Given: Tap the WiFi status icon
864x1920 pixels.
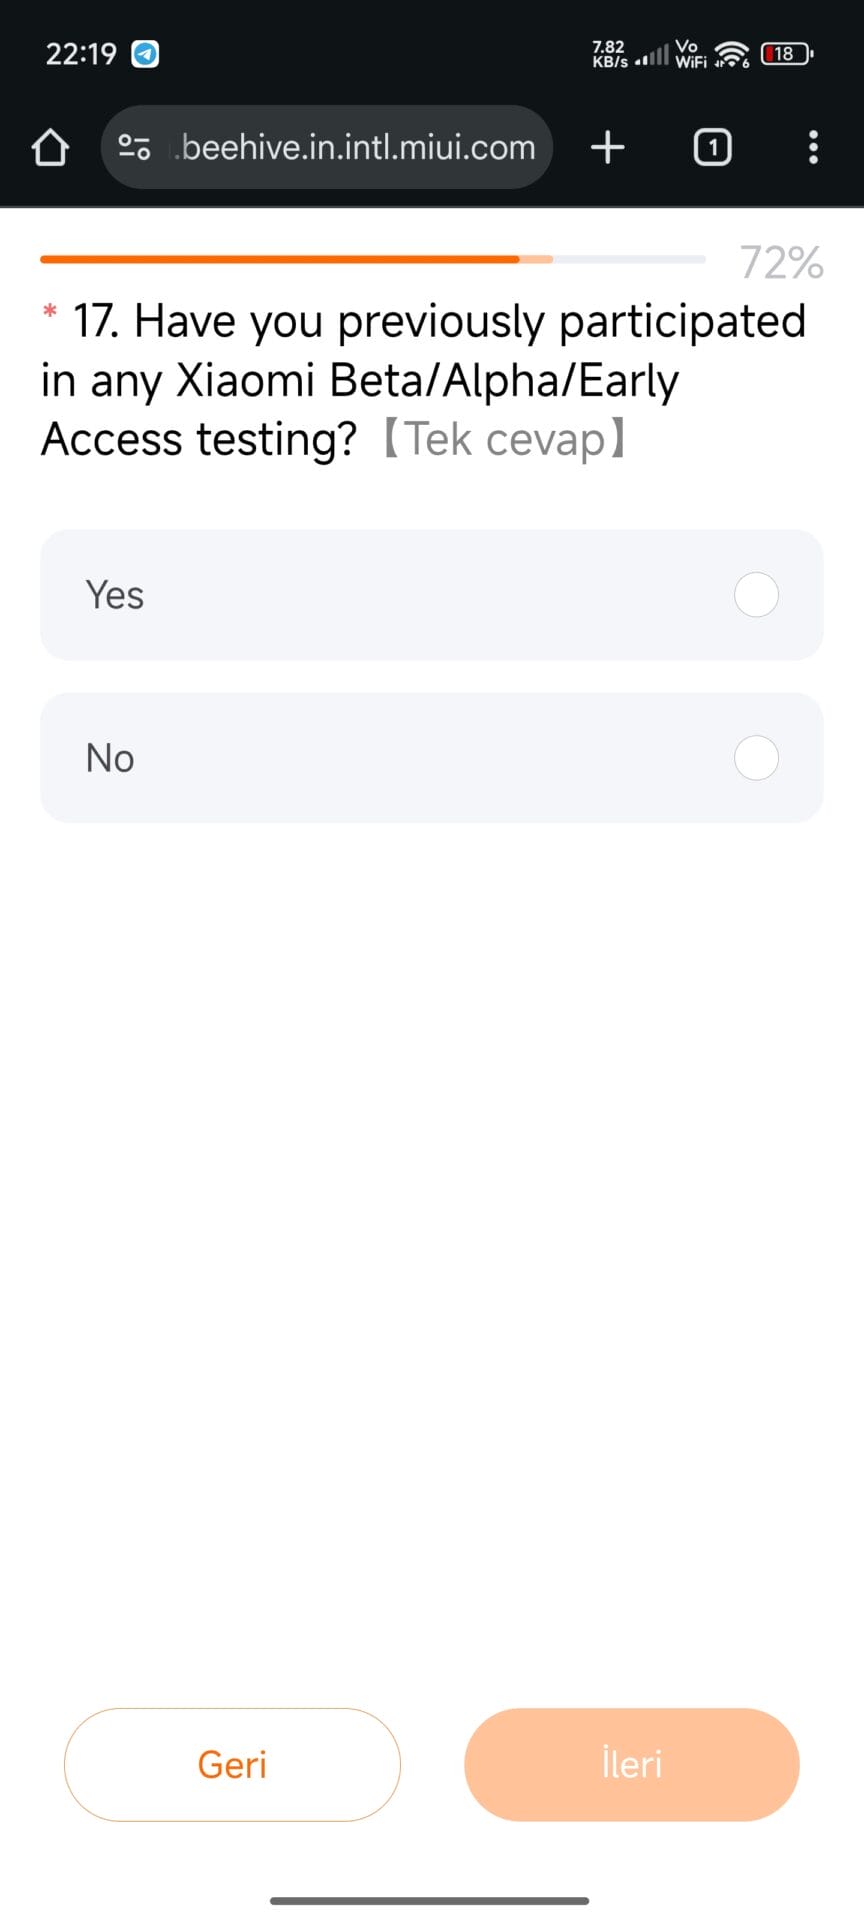Looking at the screenshot, I should [732, 54].
